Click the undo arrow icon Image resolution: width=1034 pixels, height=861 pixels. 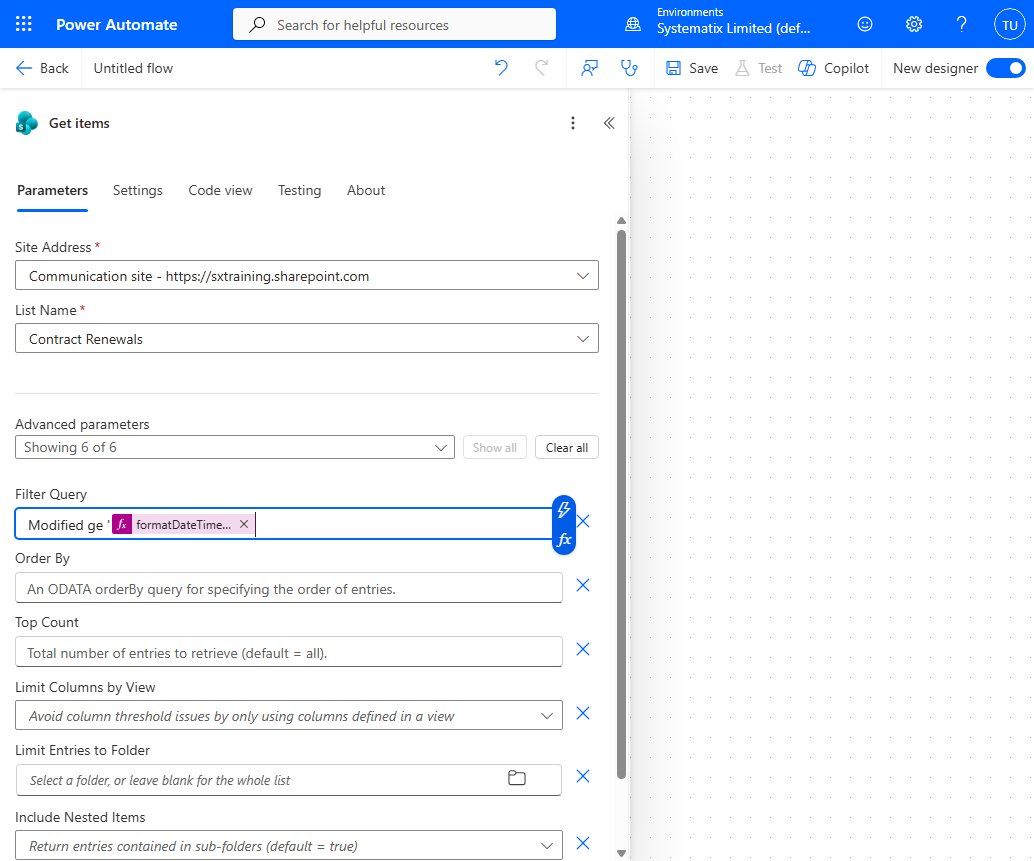[x=501, y=68]
